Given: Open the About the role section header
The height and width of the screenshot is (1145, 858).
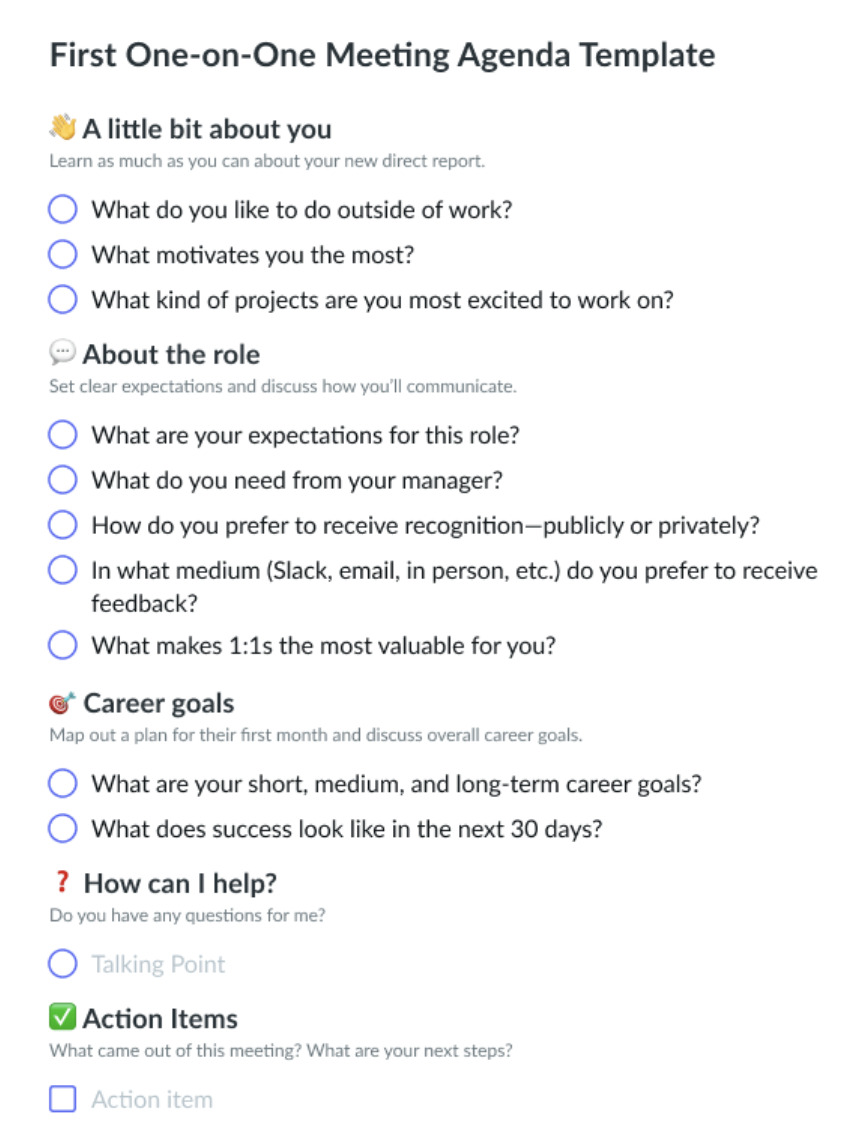Looking at the screenshot, I should pos(172,354).
